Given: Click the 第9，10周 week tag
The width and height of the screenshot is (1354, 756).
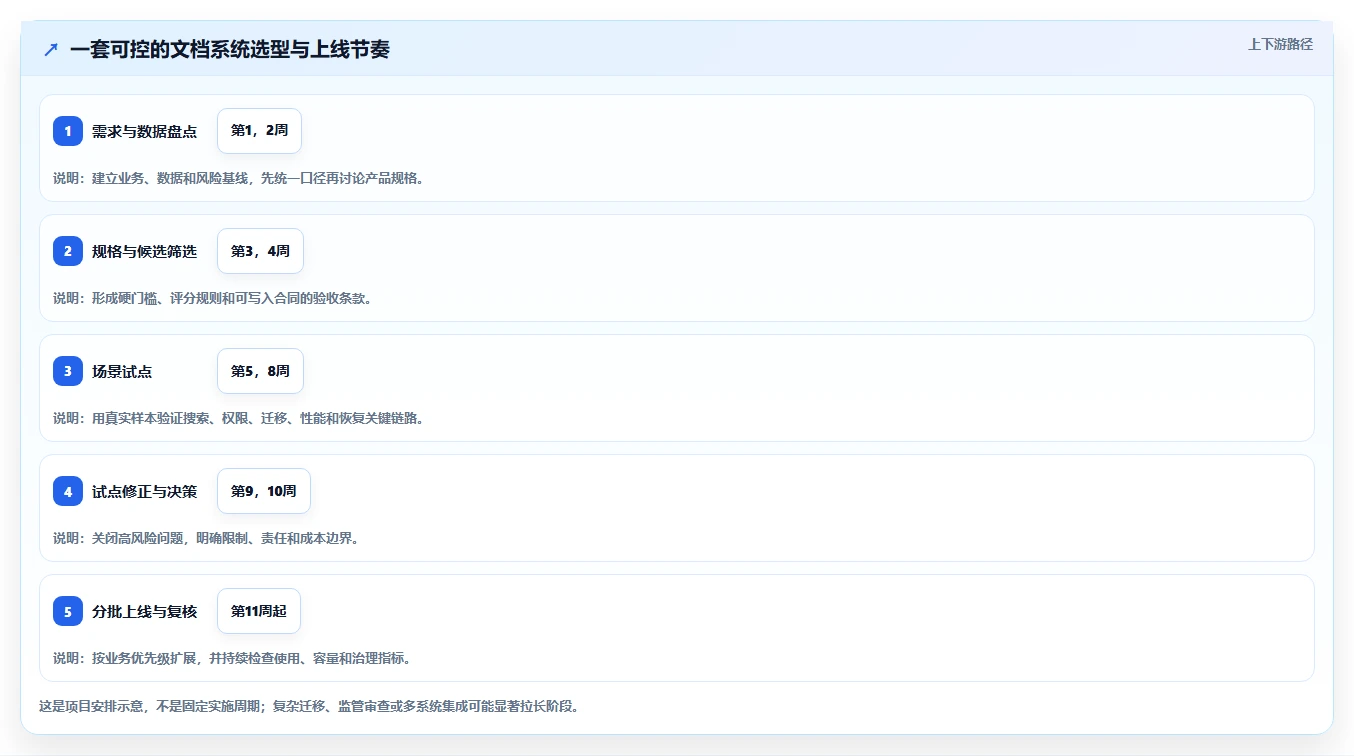Looking at the screenshot, I should [x=264, y=491].
